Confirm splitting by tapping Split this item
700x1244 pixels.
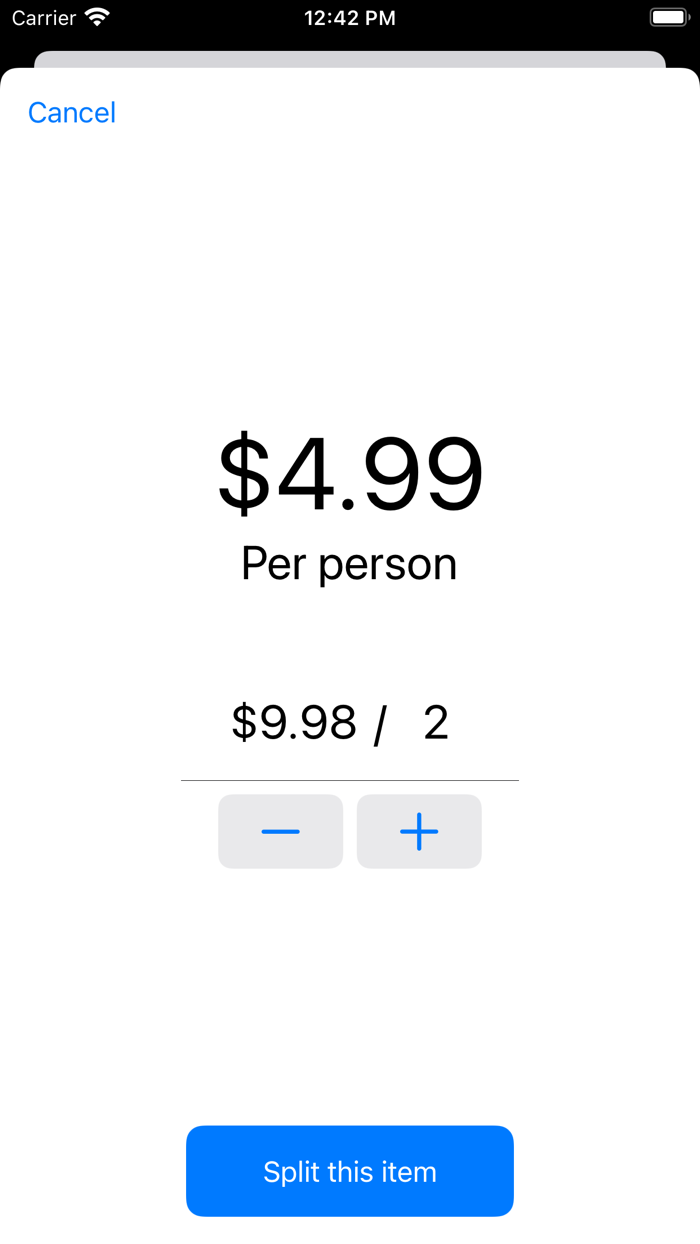pos(349,1171)
